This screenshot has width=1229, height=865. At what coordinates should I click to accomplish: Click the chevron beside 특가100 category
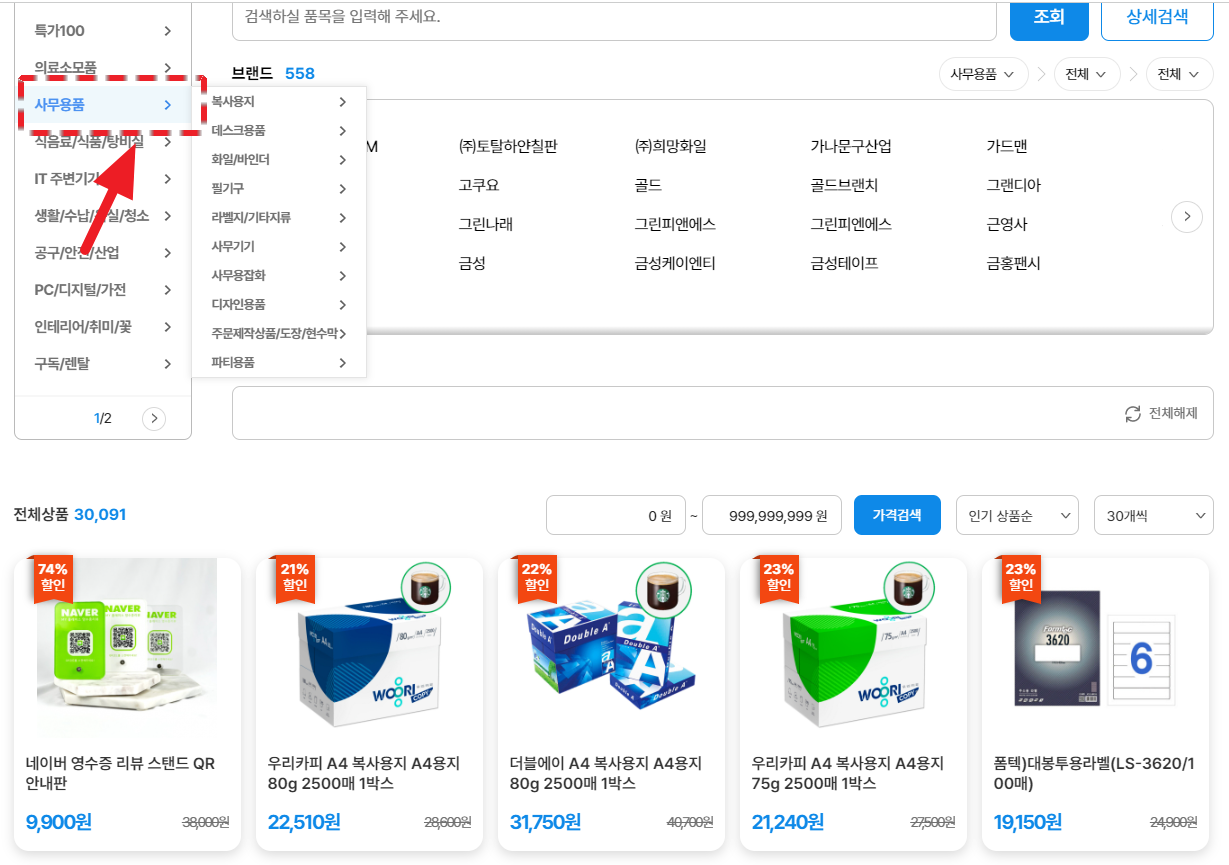tap(168, 31)
